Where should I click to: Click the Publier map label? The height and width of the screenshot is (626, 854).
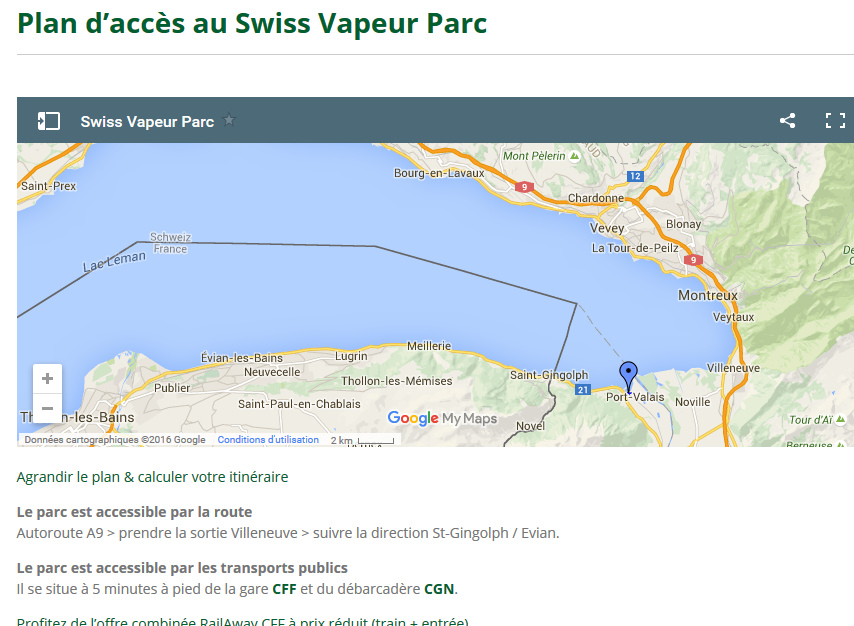(172, 388)
